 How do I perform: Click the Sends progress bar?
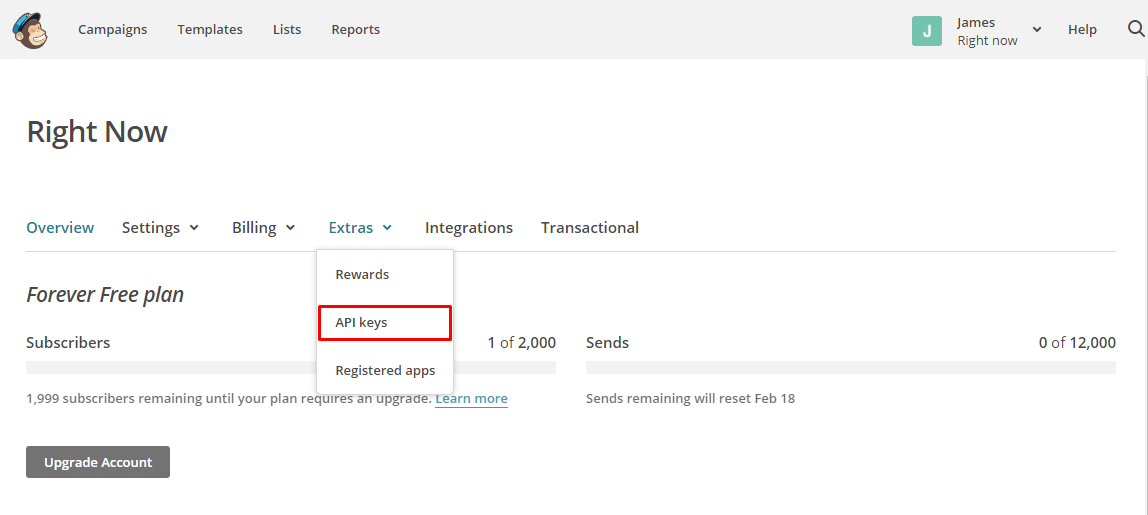click(851, 368)
